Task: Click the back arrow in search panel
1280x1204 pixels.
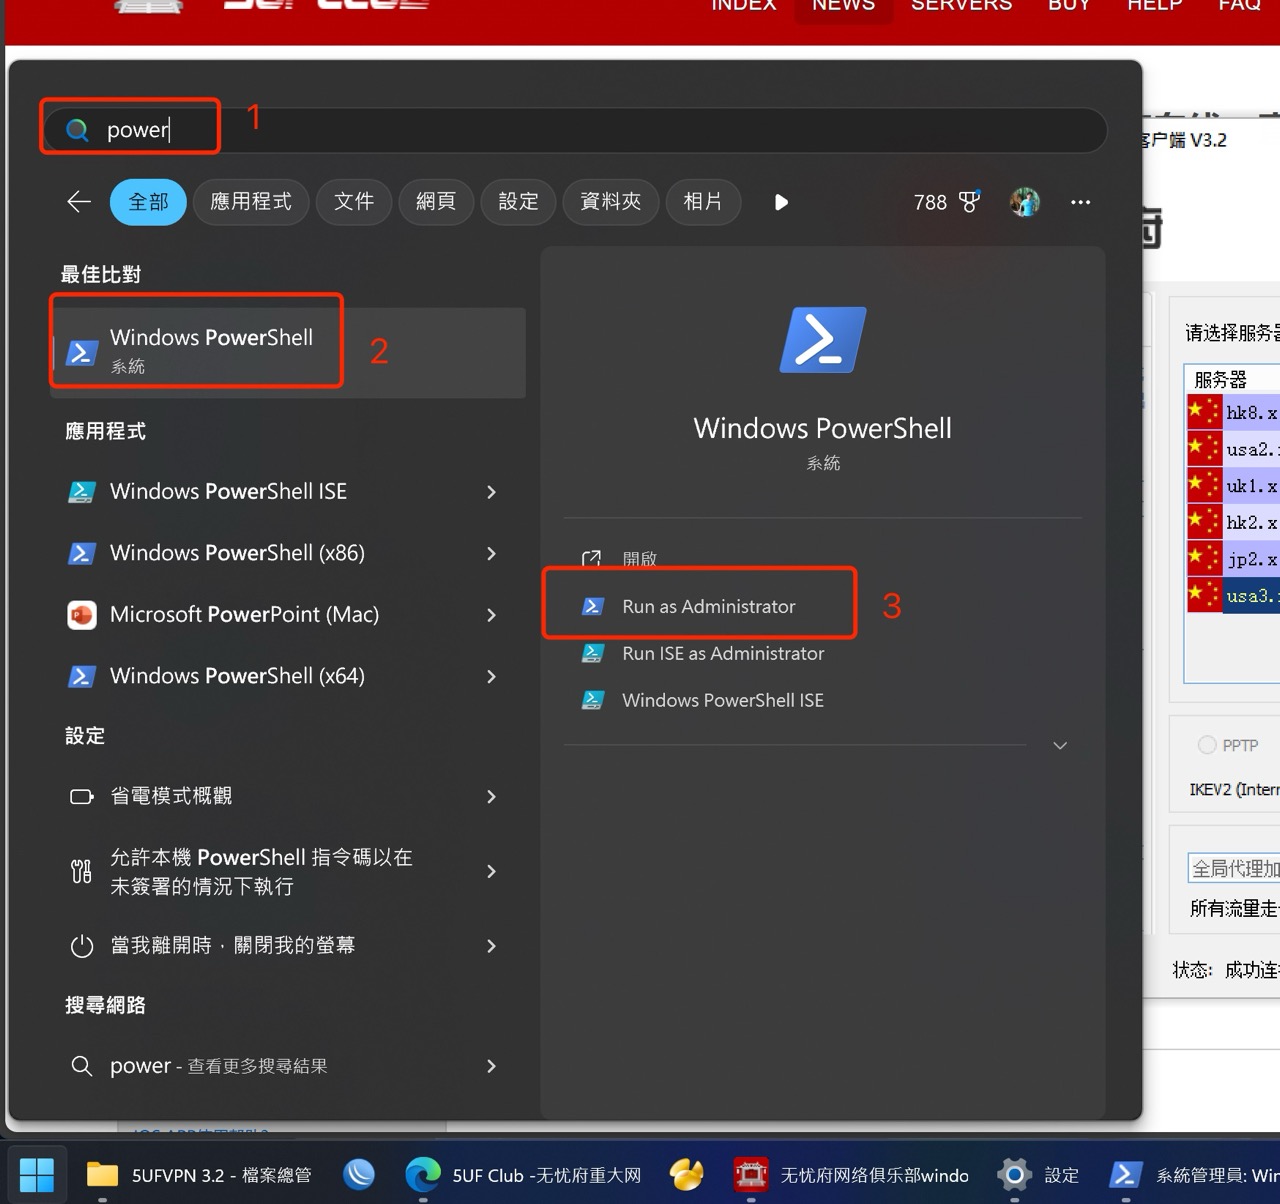Action: pyautogui.click(x=79, y=202)
